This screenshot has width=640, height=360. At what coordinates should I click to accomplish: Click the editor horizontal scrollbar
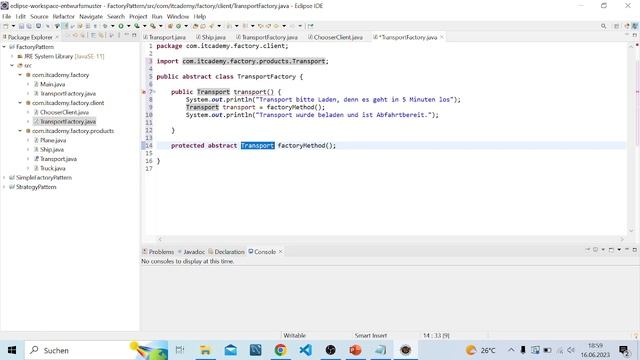point(391,239)
